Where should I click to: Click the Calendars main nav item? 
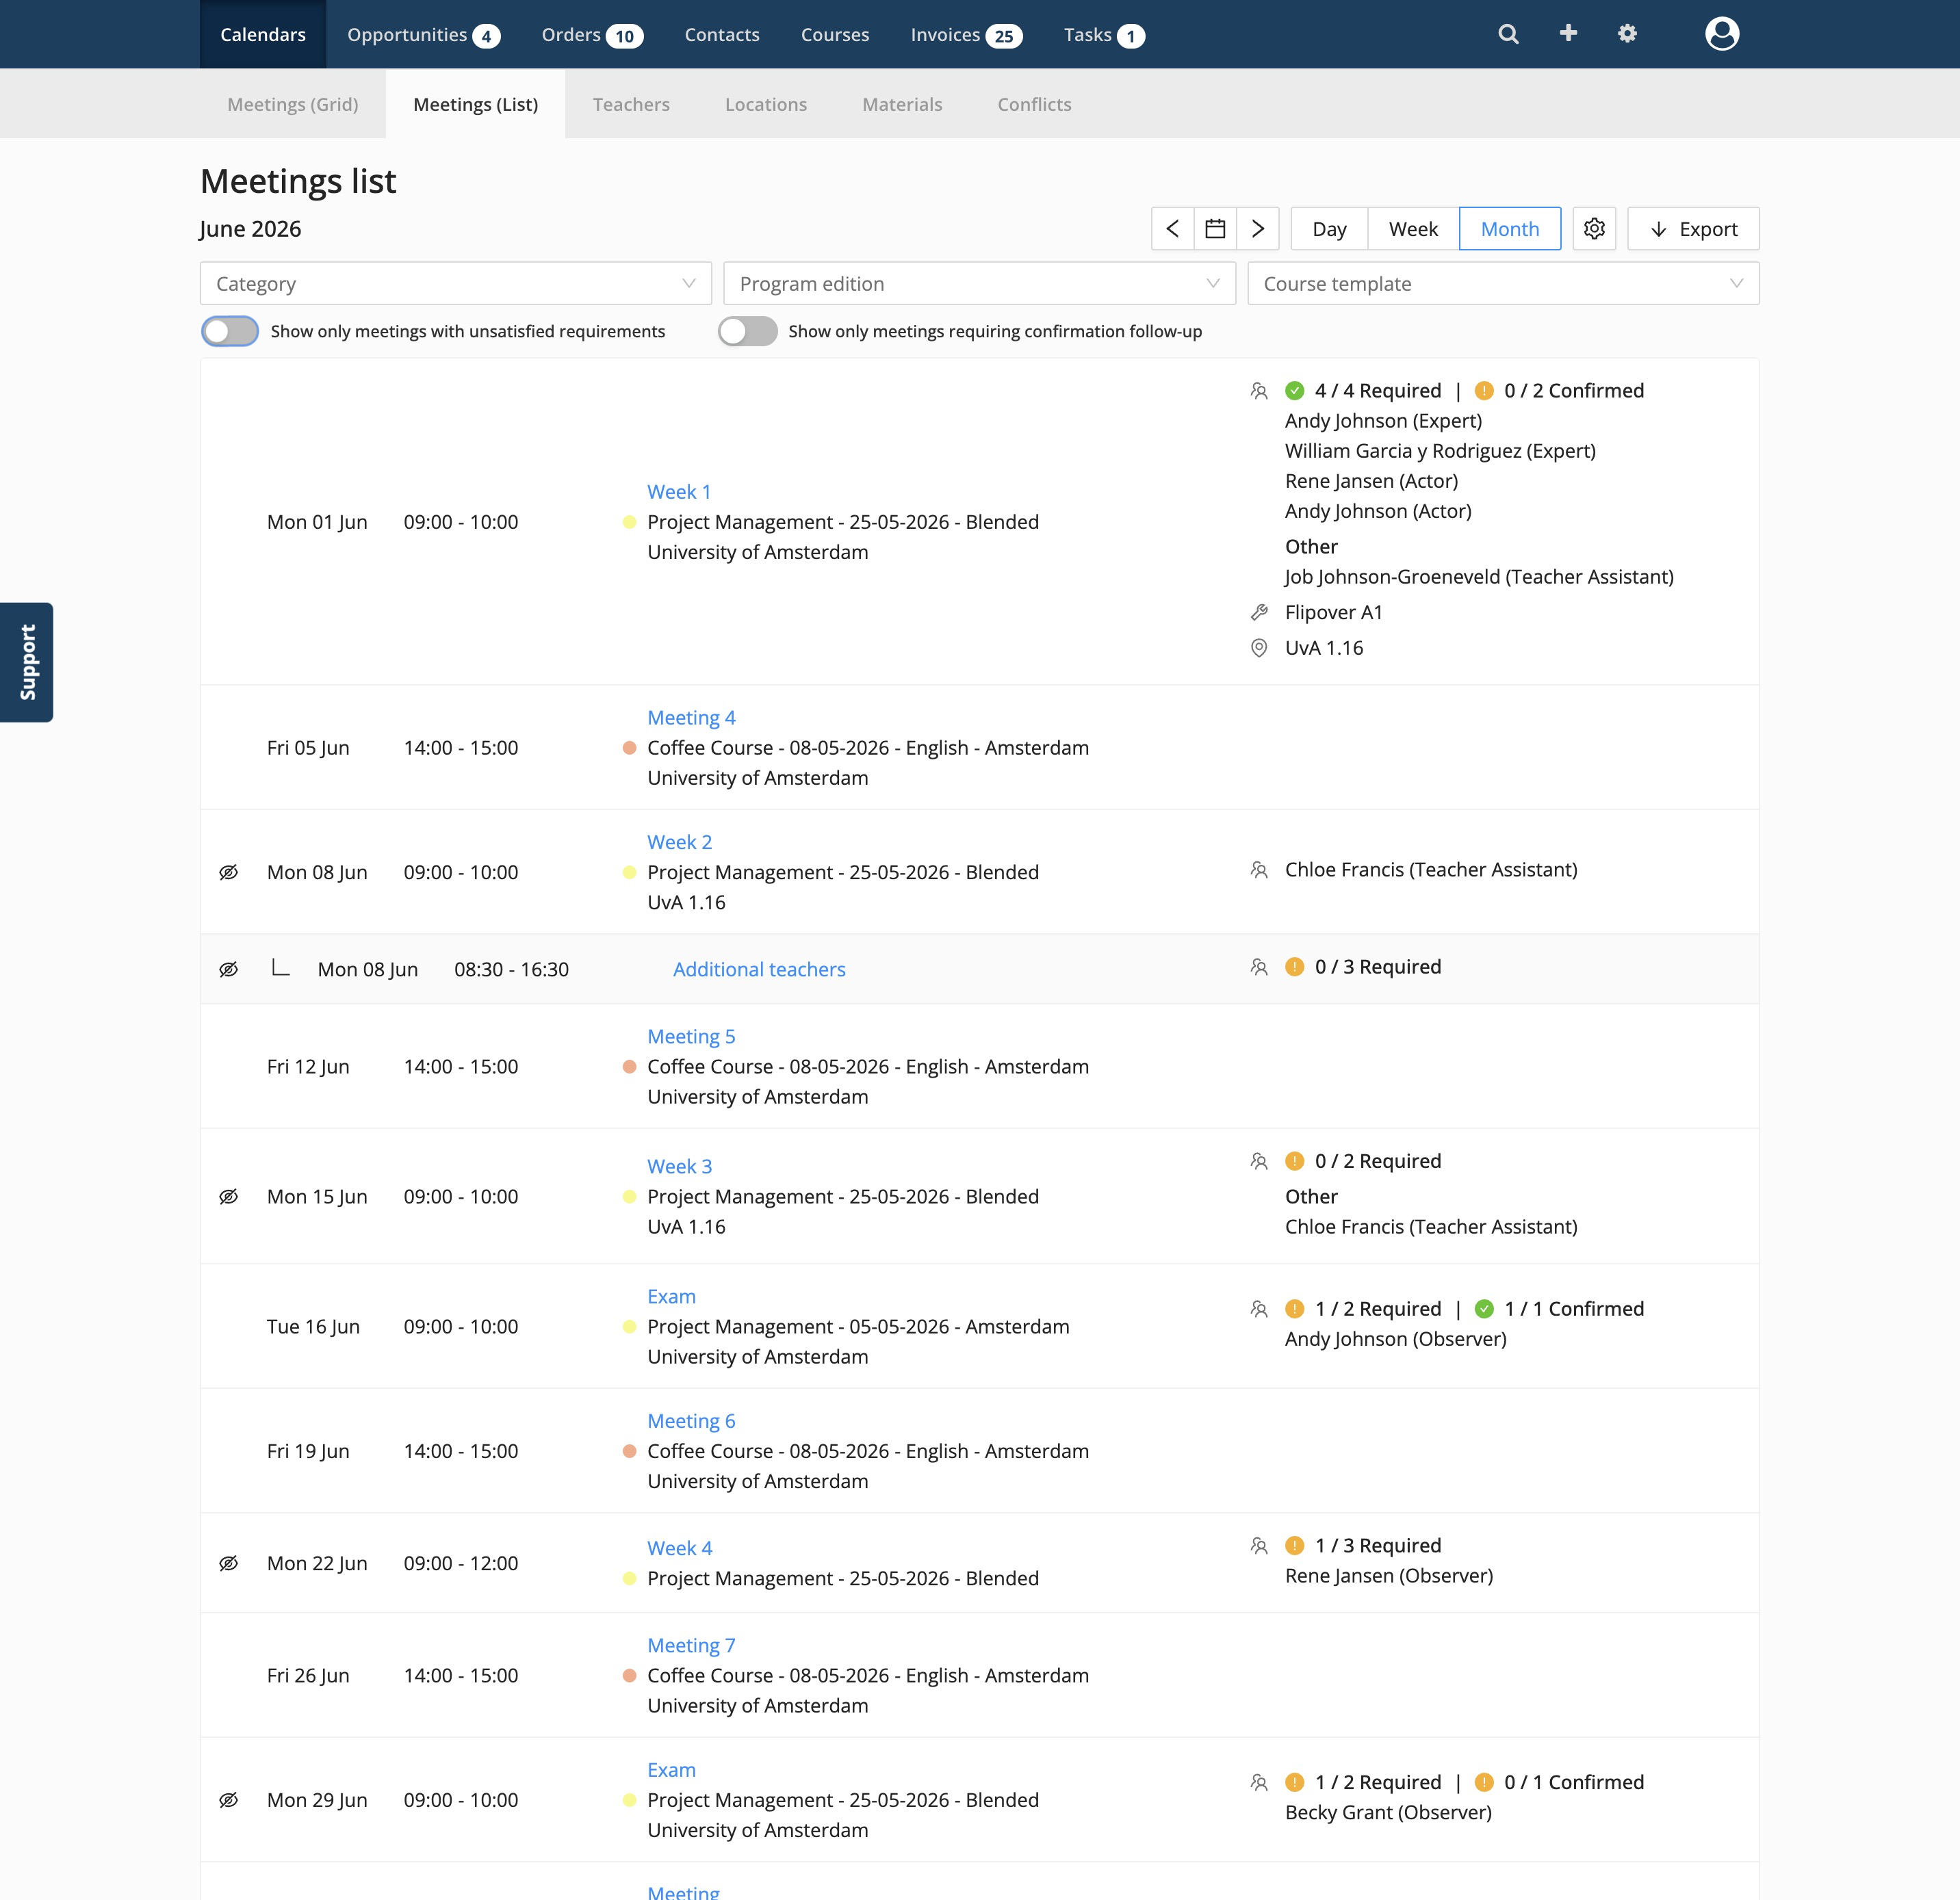click(x=263, y=35)
